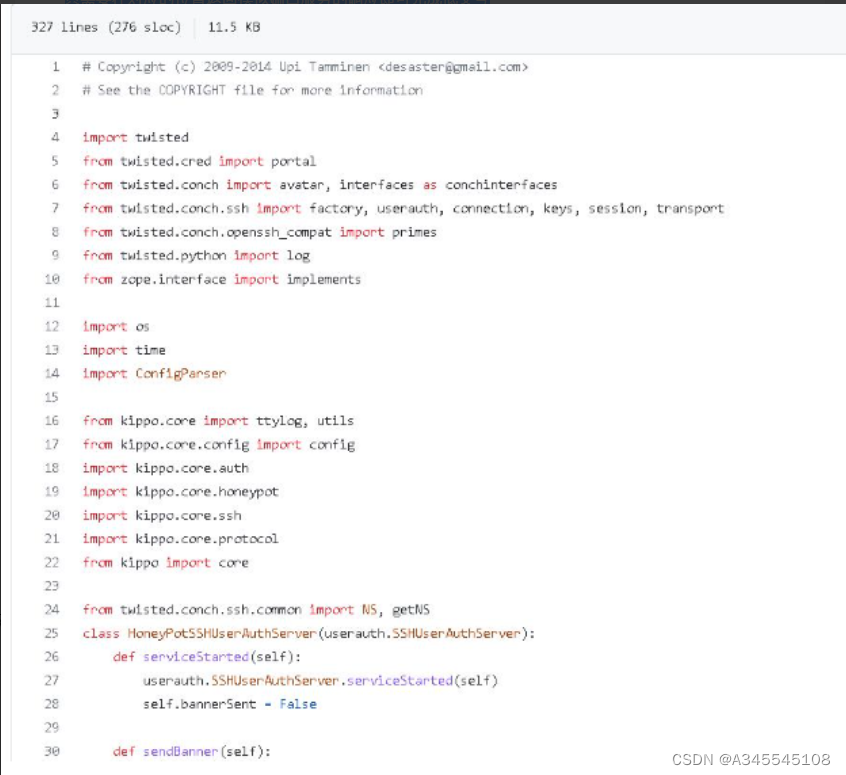Select line number 10 in the gutter
Screen dimensions: 846x775
[52, 279]
